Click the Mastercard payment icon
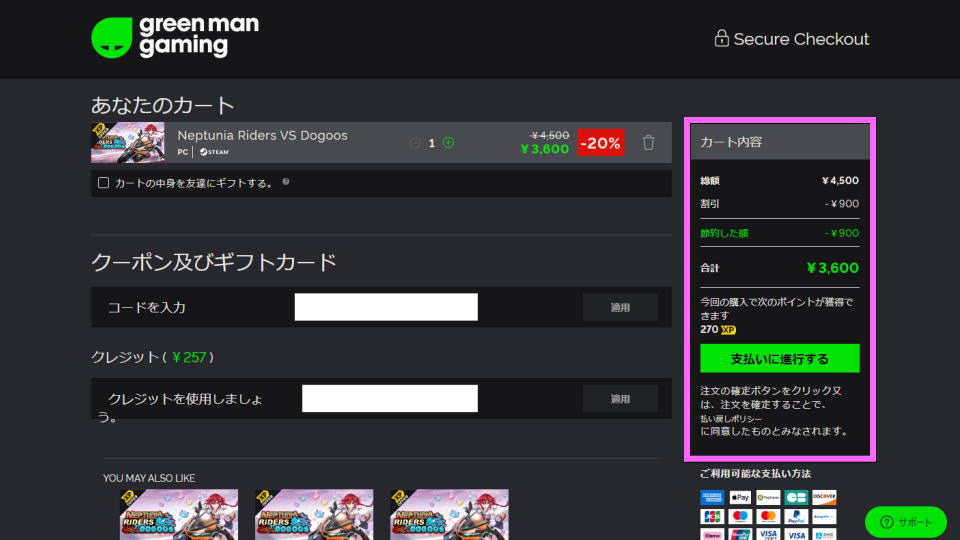 (x=768, y=517)
